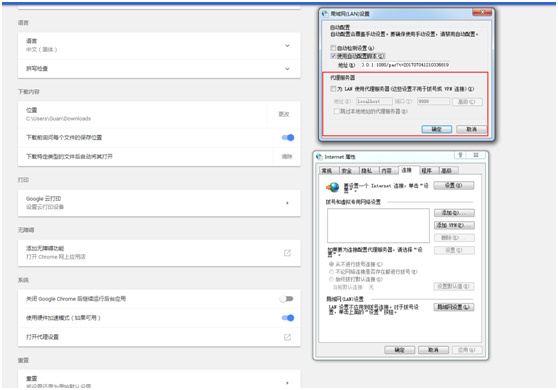558x390 pixels.
Task: Switch to 高级 tab in Internet 属性
Action: coord(447,170)
